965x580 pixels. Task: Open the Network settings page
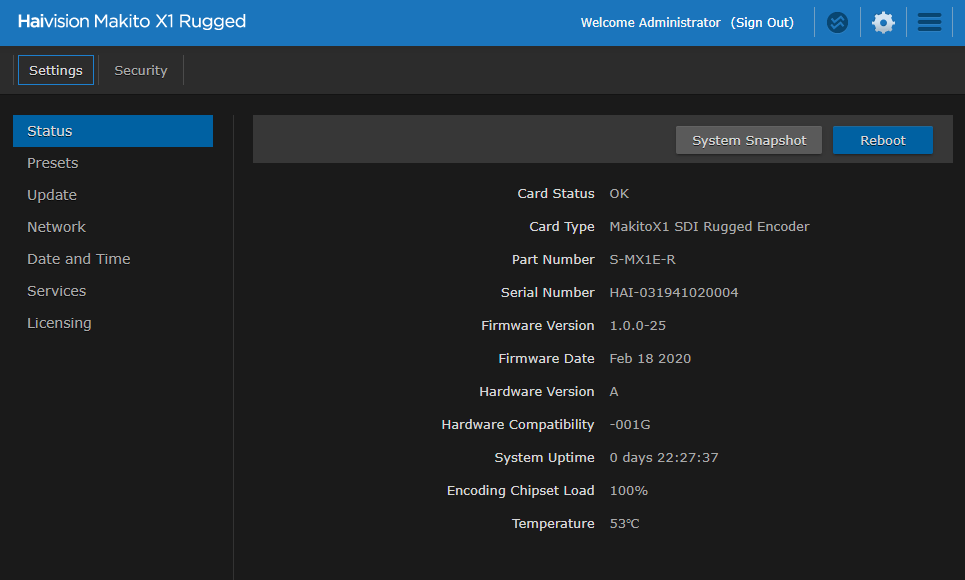56,226
